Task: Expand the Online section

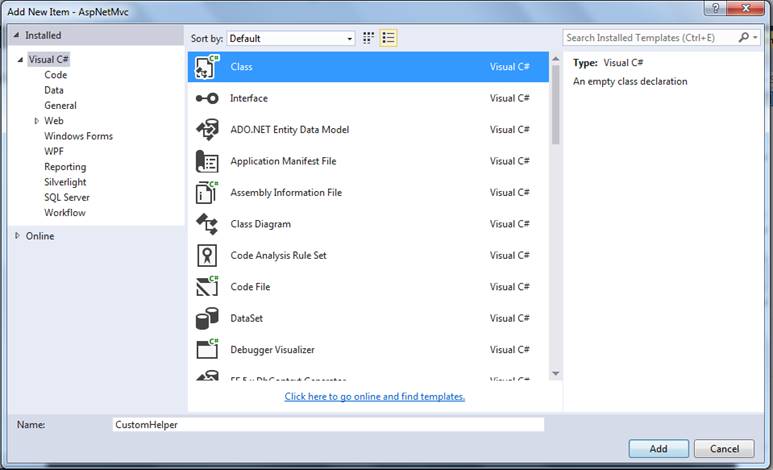Action: click(17, 236)
